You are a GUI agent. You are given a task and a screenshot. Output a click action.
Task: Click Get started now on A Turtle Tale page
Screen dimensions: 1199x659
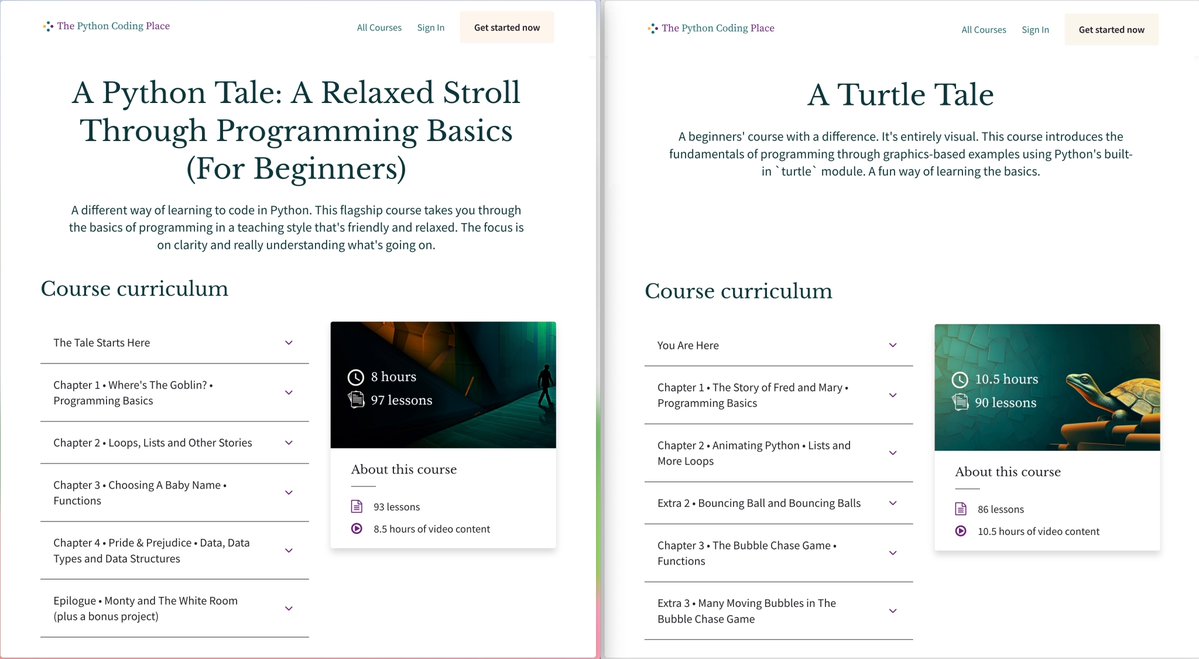tap(1111, 29)
